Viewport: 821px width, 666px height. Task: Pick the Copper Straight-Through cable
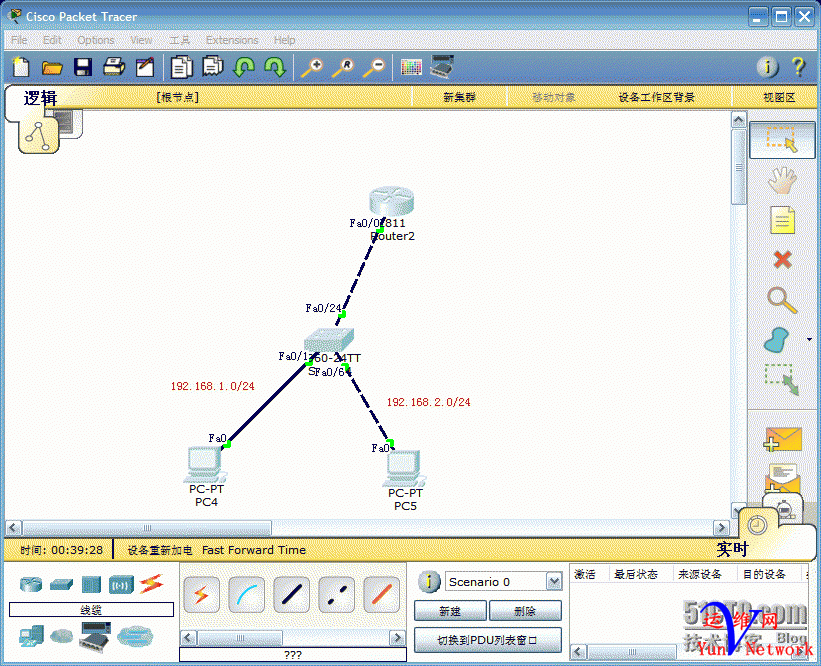[292, 595]
